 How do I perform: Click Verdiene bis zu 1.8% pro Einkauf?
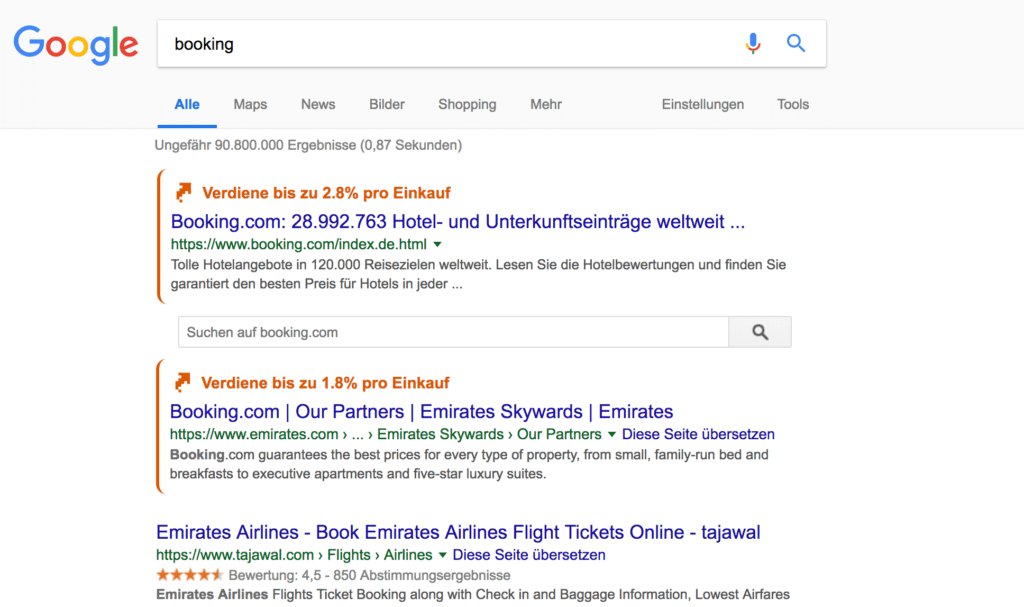click(x=325, y=383)
